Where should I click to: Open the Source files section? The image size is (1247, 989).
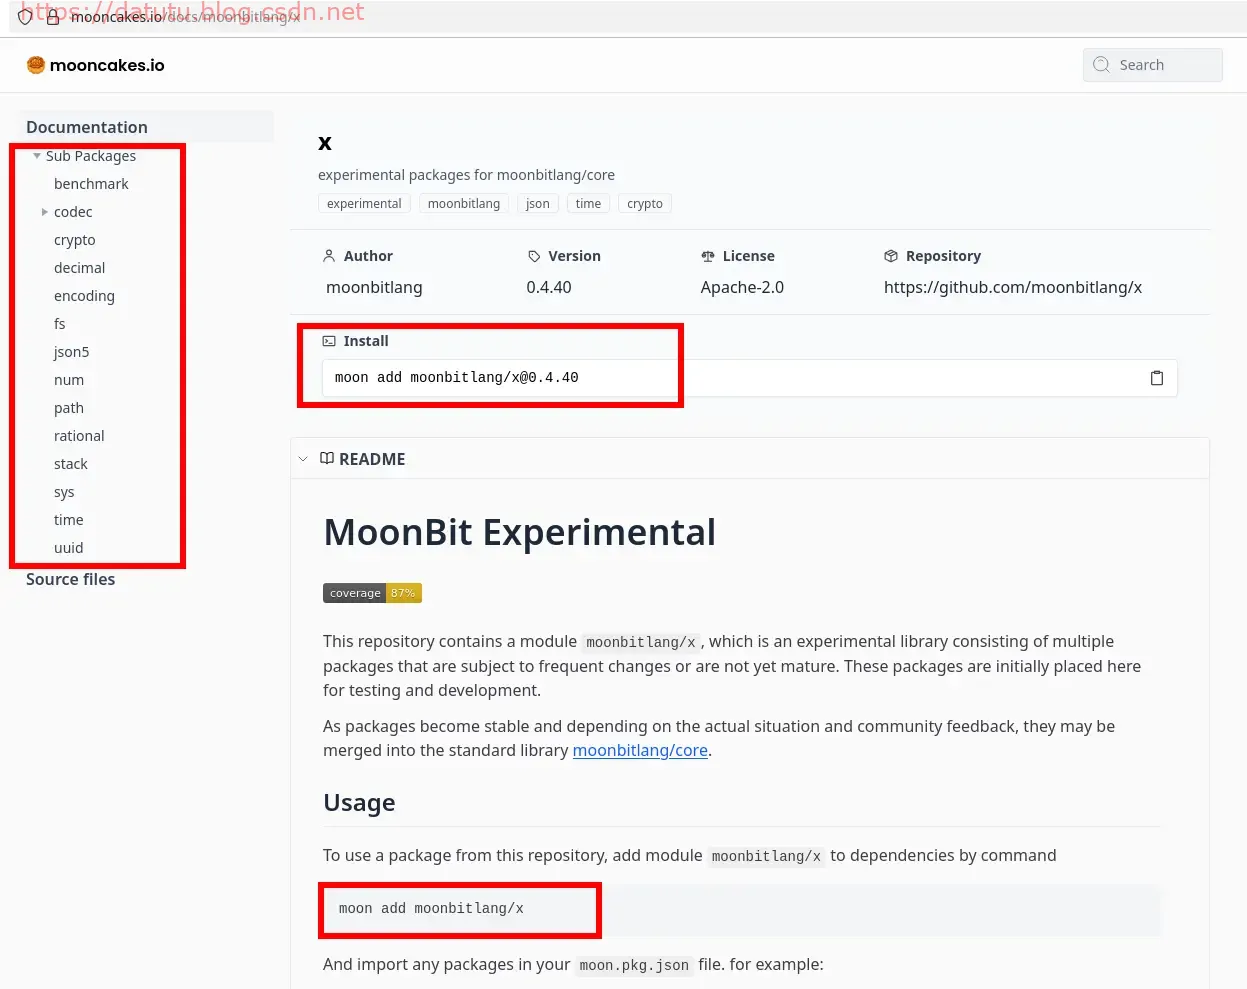coord(70,579)
